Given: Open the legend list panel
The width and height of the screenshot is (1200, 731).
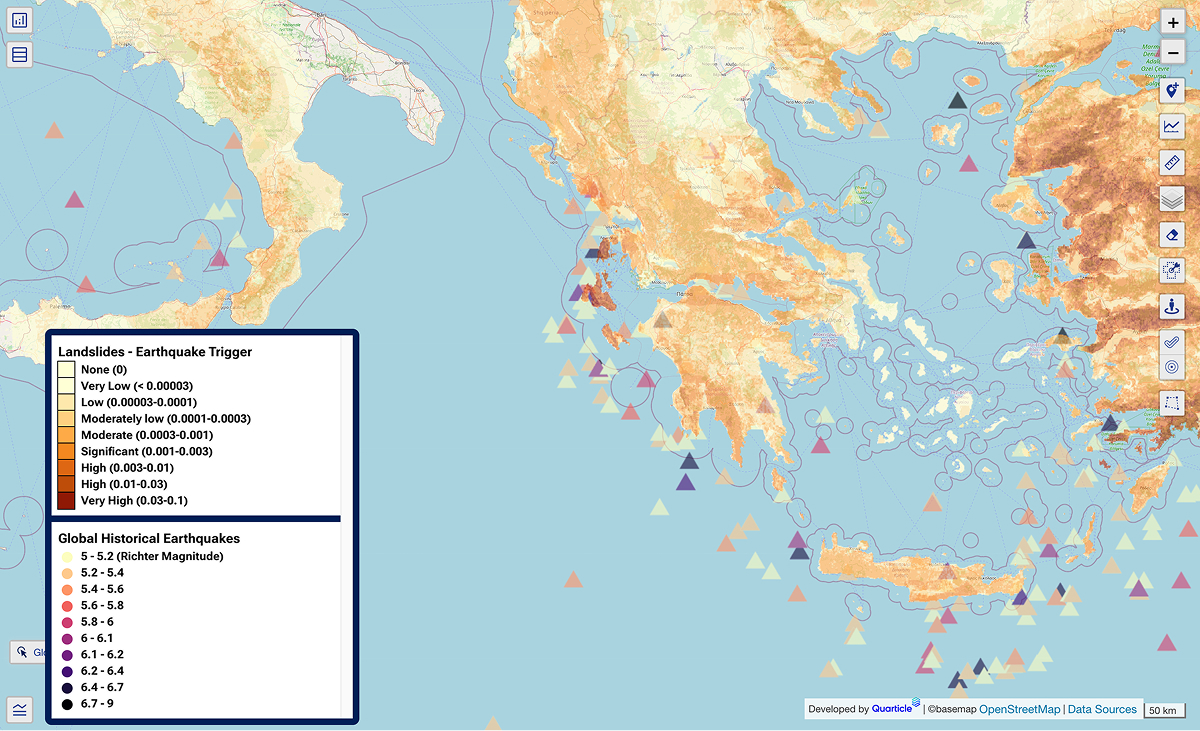Looking at the screenshot, I should click(19, 54).
